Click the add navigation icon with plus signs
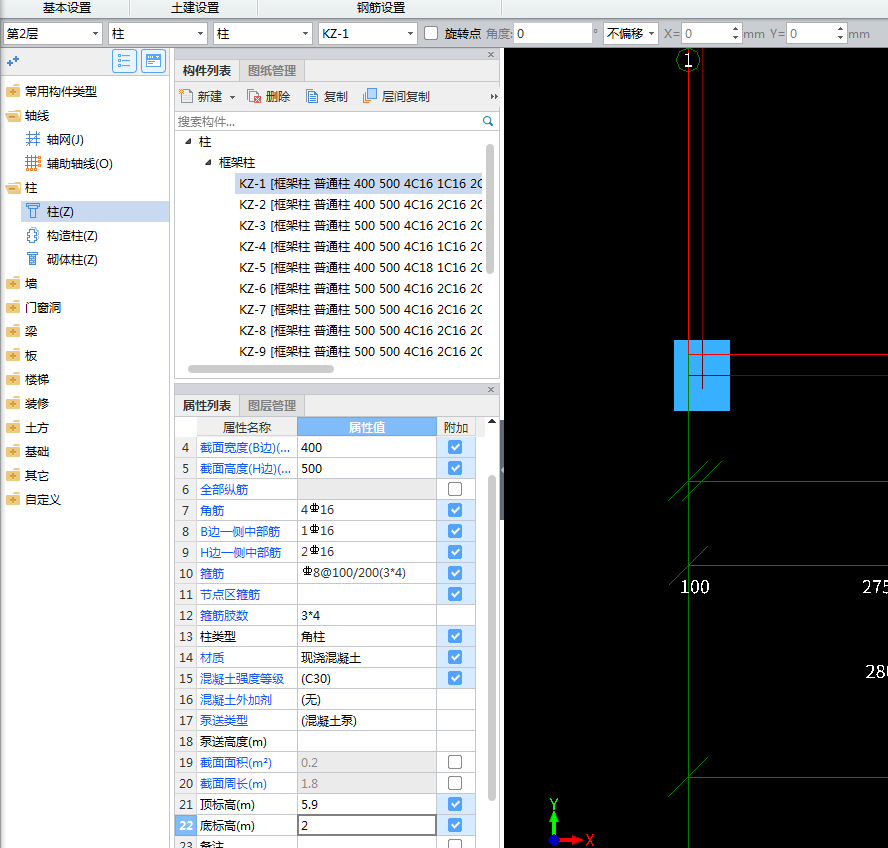 click(12, 61)
